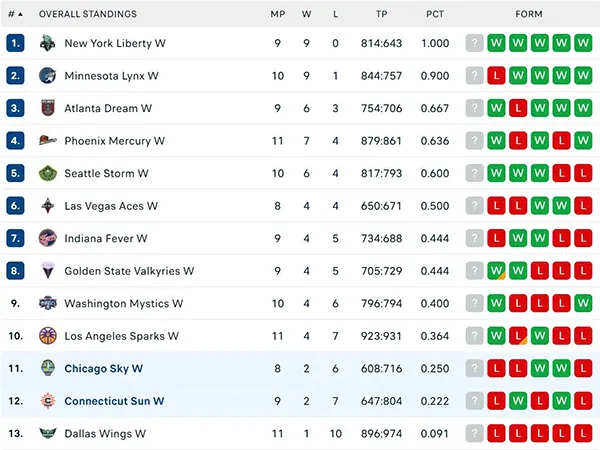Viewport: 600px width, 450px height.
Task: Open Atlanta Dream team logo
Action: tap(48, 108)
